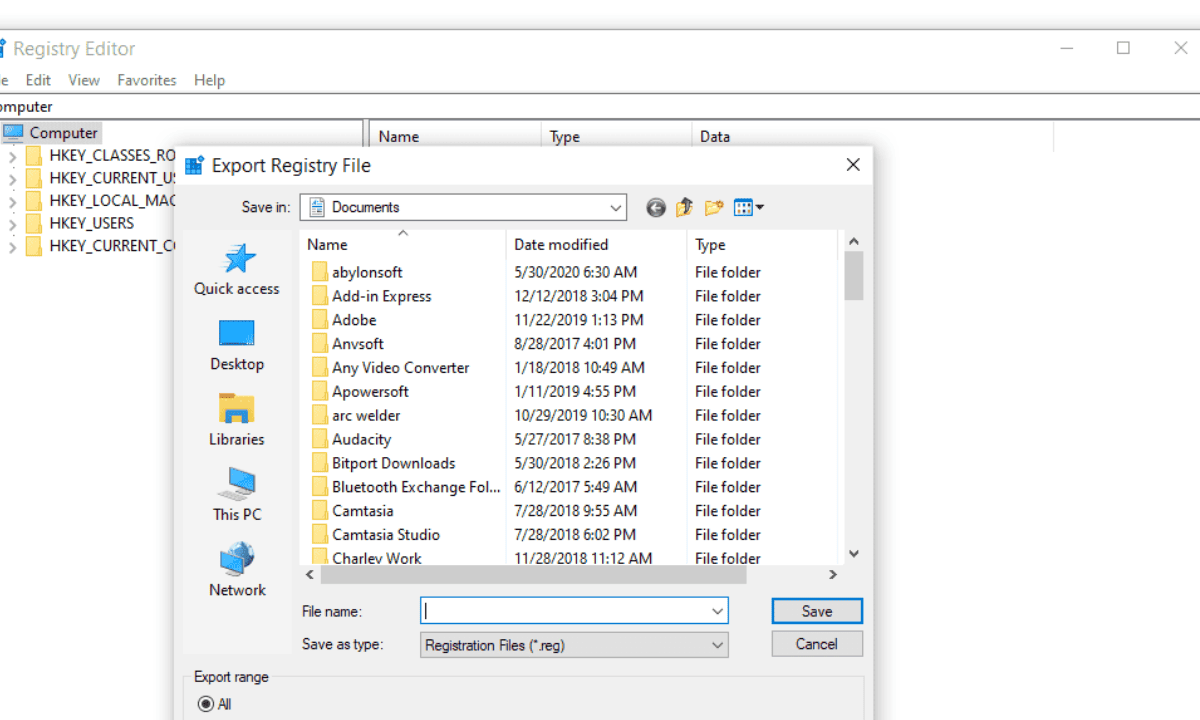Screen dimensions: 1200x720
Task: Create a new folder using the toolbar icon
Action: coord(714,207)
